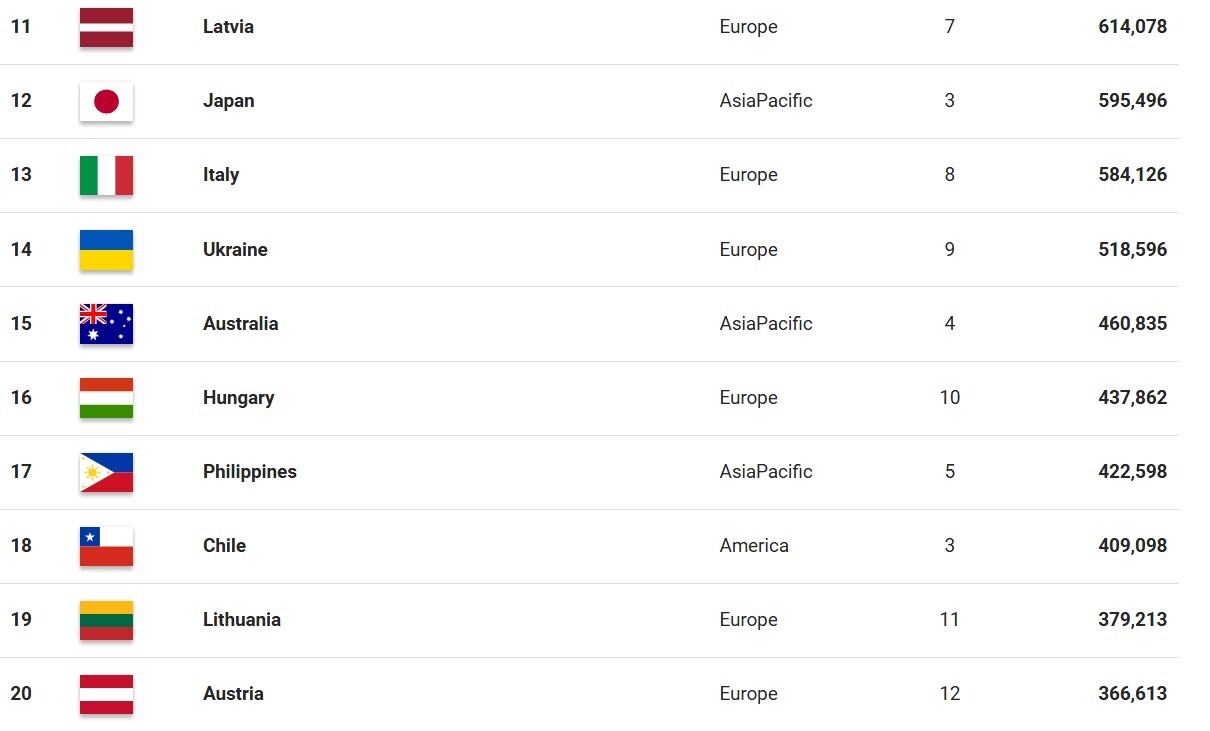
Task: Click Hungary's score value 437,862
Action: click(1132, 398)
